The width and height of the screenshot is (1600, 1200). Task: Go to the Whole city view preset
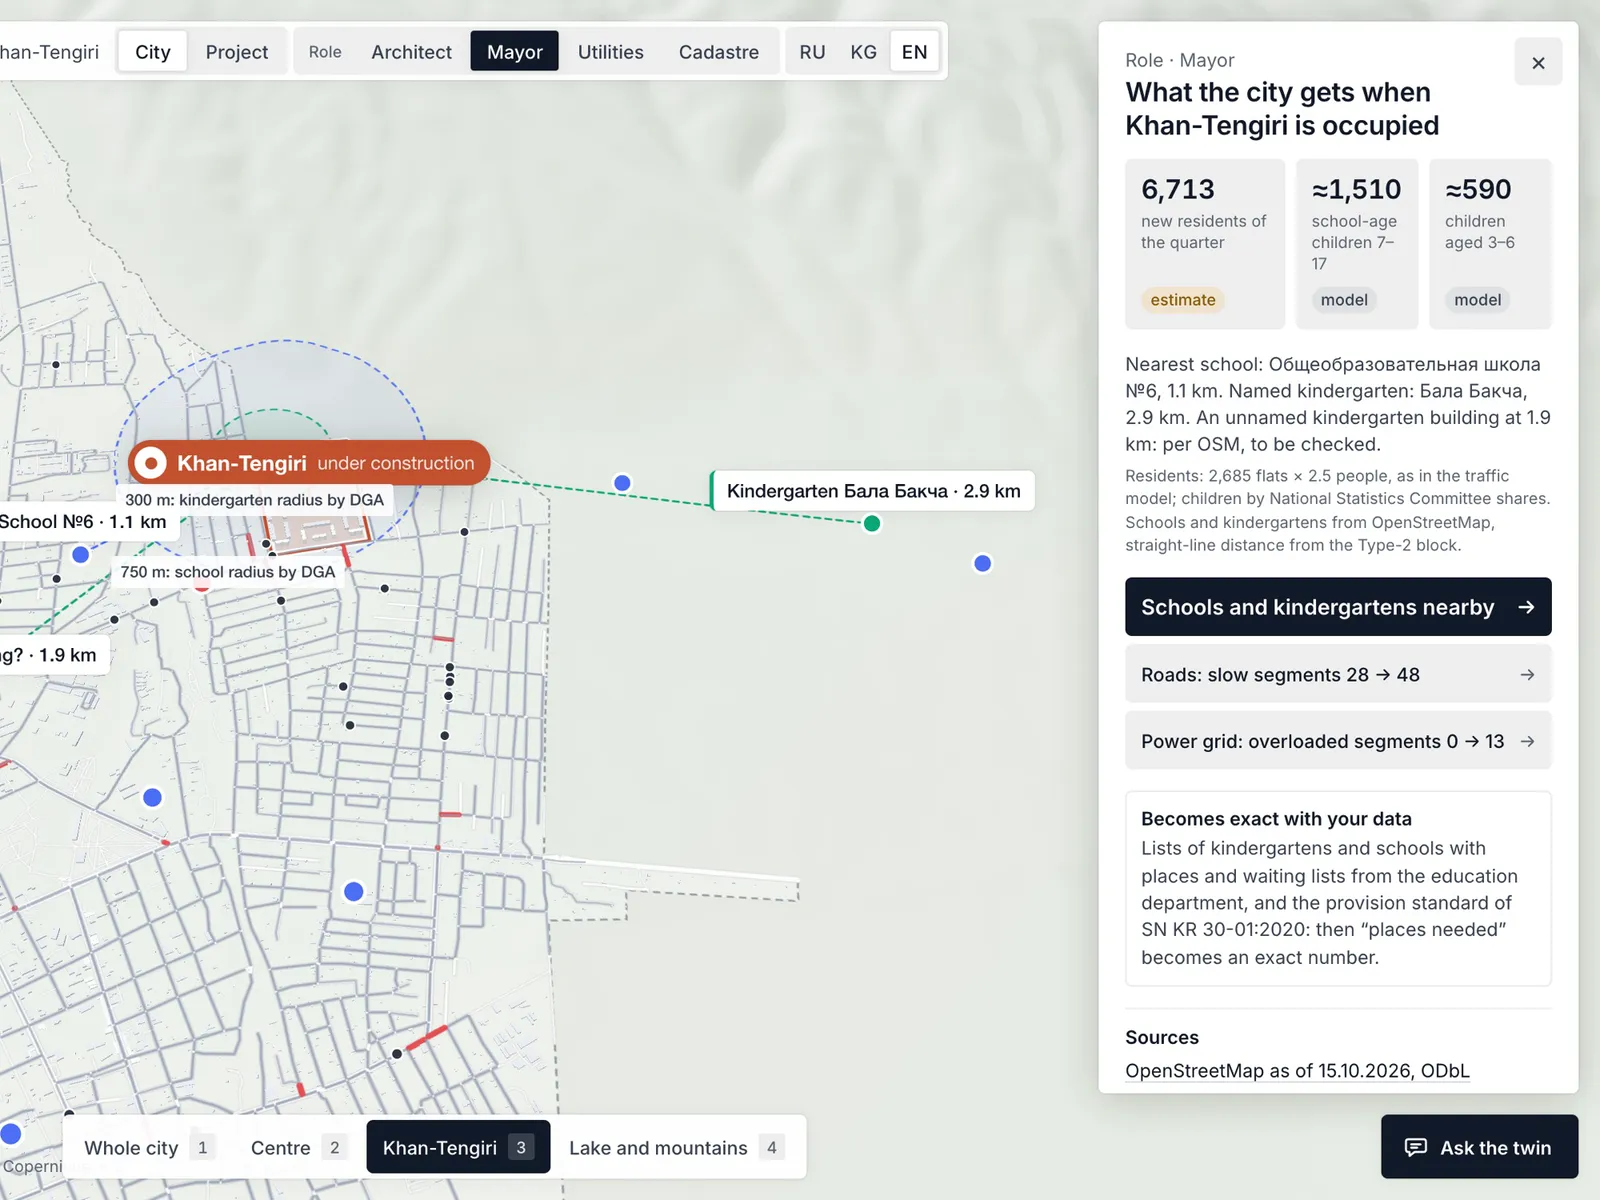[149, 1147]
